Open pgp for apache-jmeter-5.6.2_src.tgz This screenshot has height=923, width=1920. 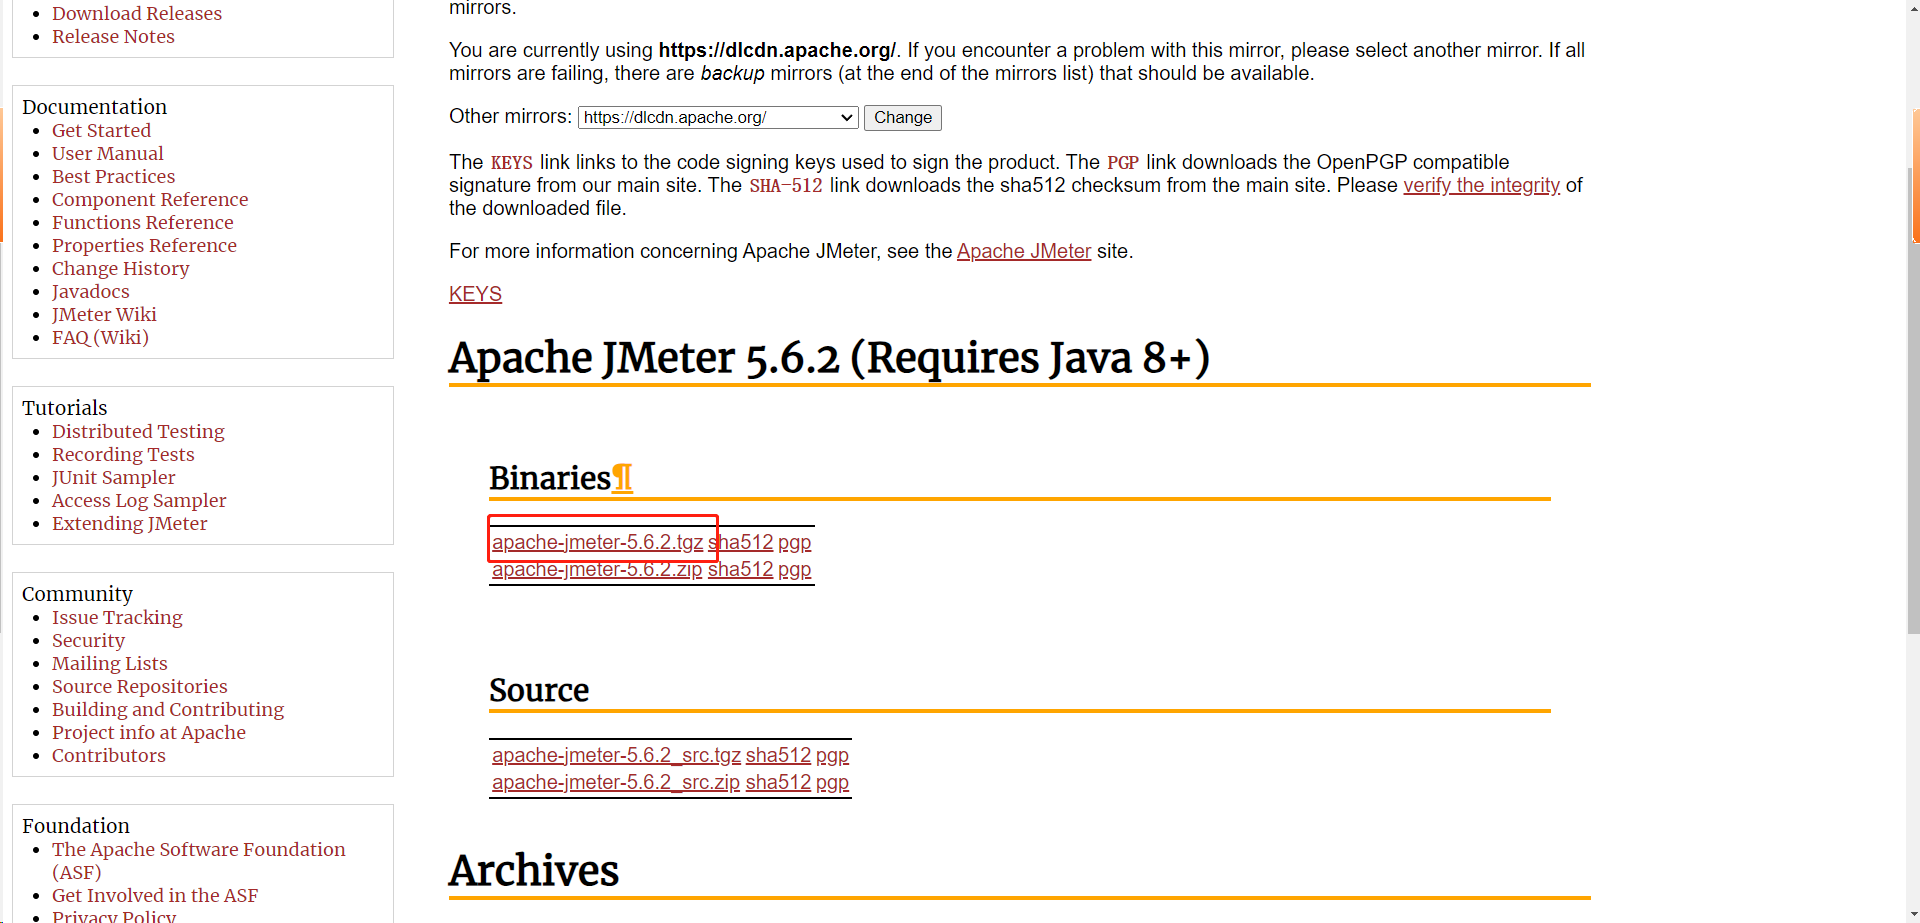click(832, 755)
